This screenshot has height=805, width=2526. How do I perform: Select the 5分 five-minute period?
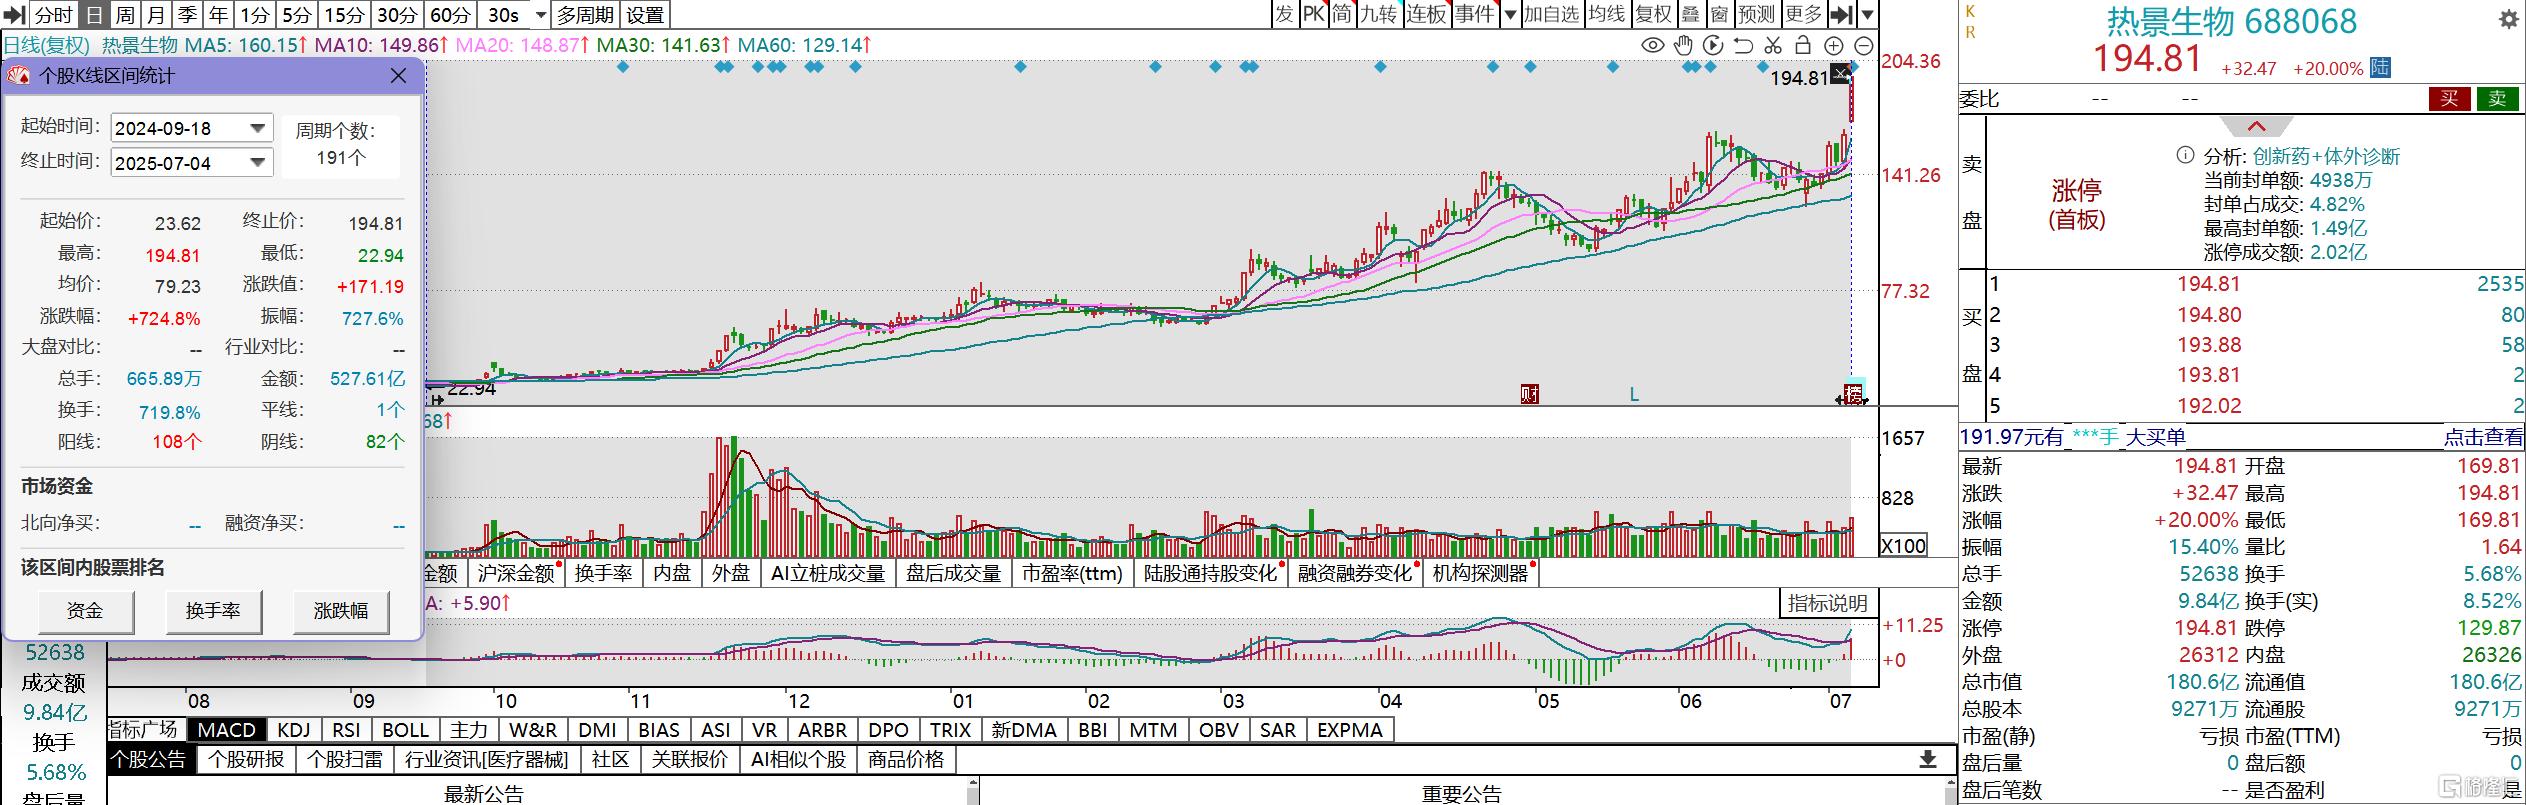(296, 15)
